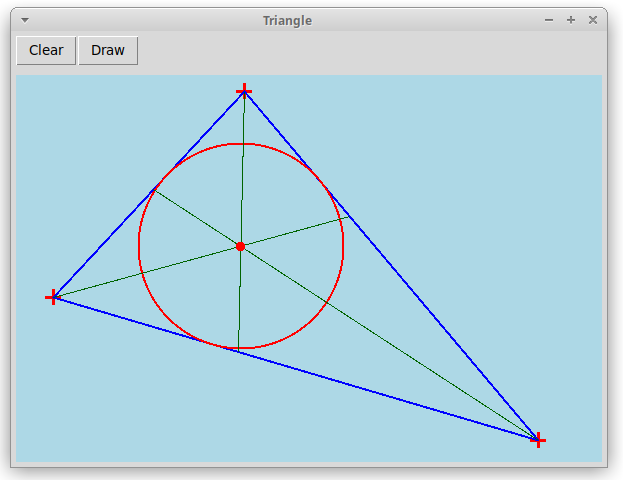Open the window menu arrow in title bar
The height and width of the screenshot is (480, 623).
click(25, 20)
